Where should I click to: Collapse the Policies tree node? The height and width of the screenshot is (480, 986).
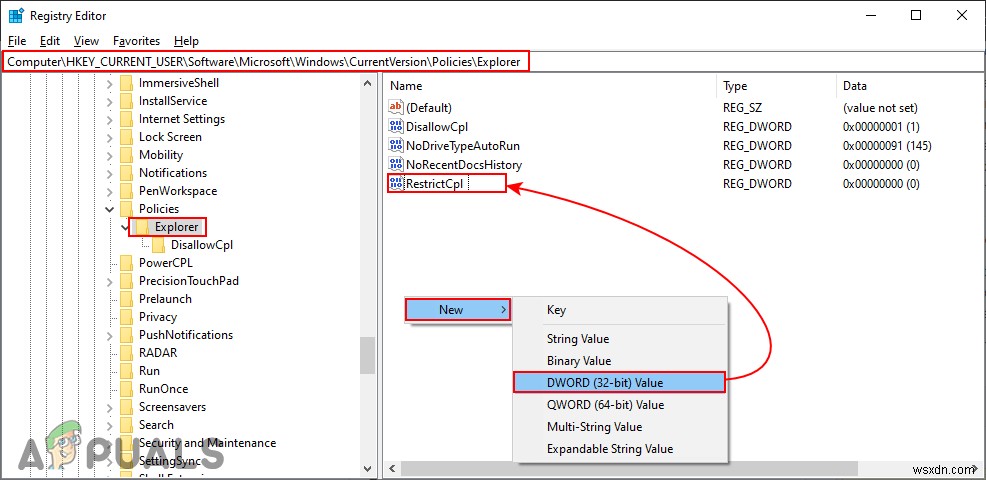click(110, 209)
